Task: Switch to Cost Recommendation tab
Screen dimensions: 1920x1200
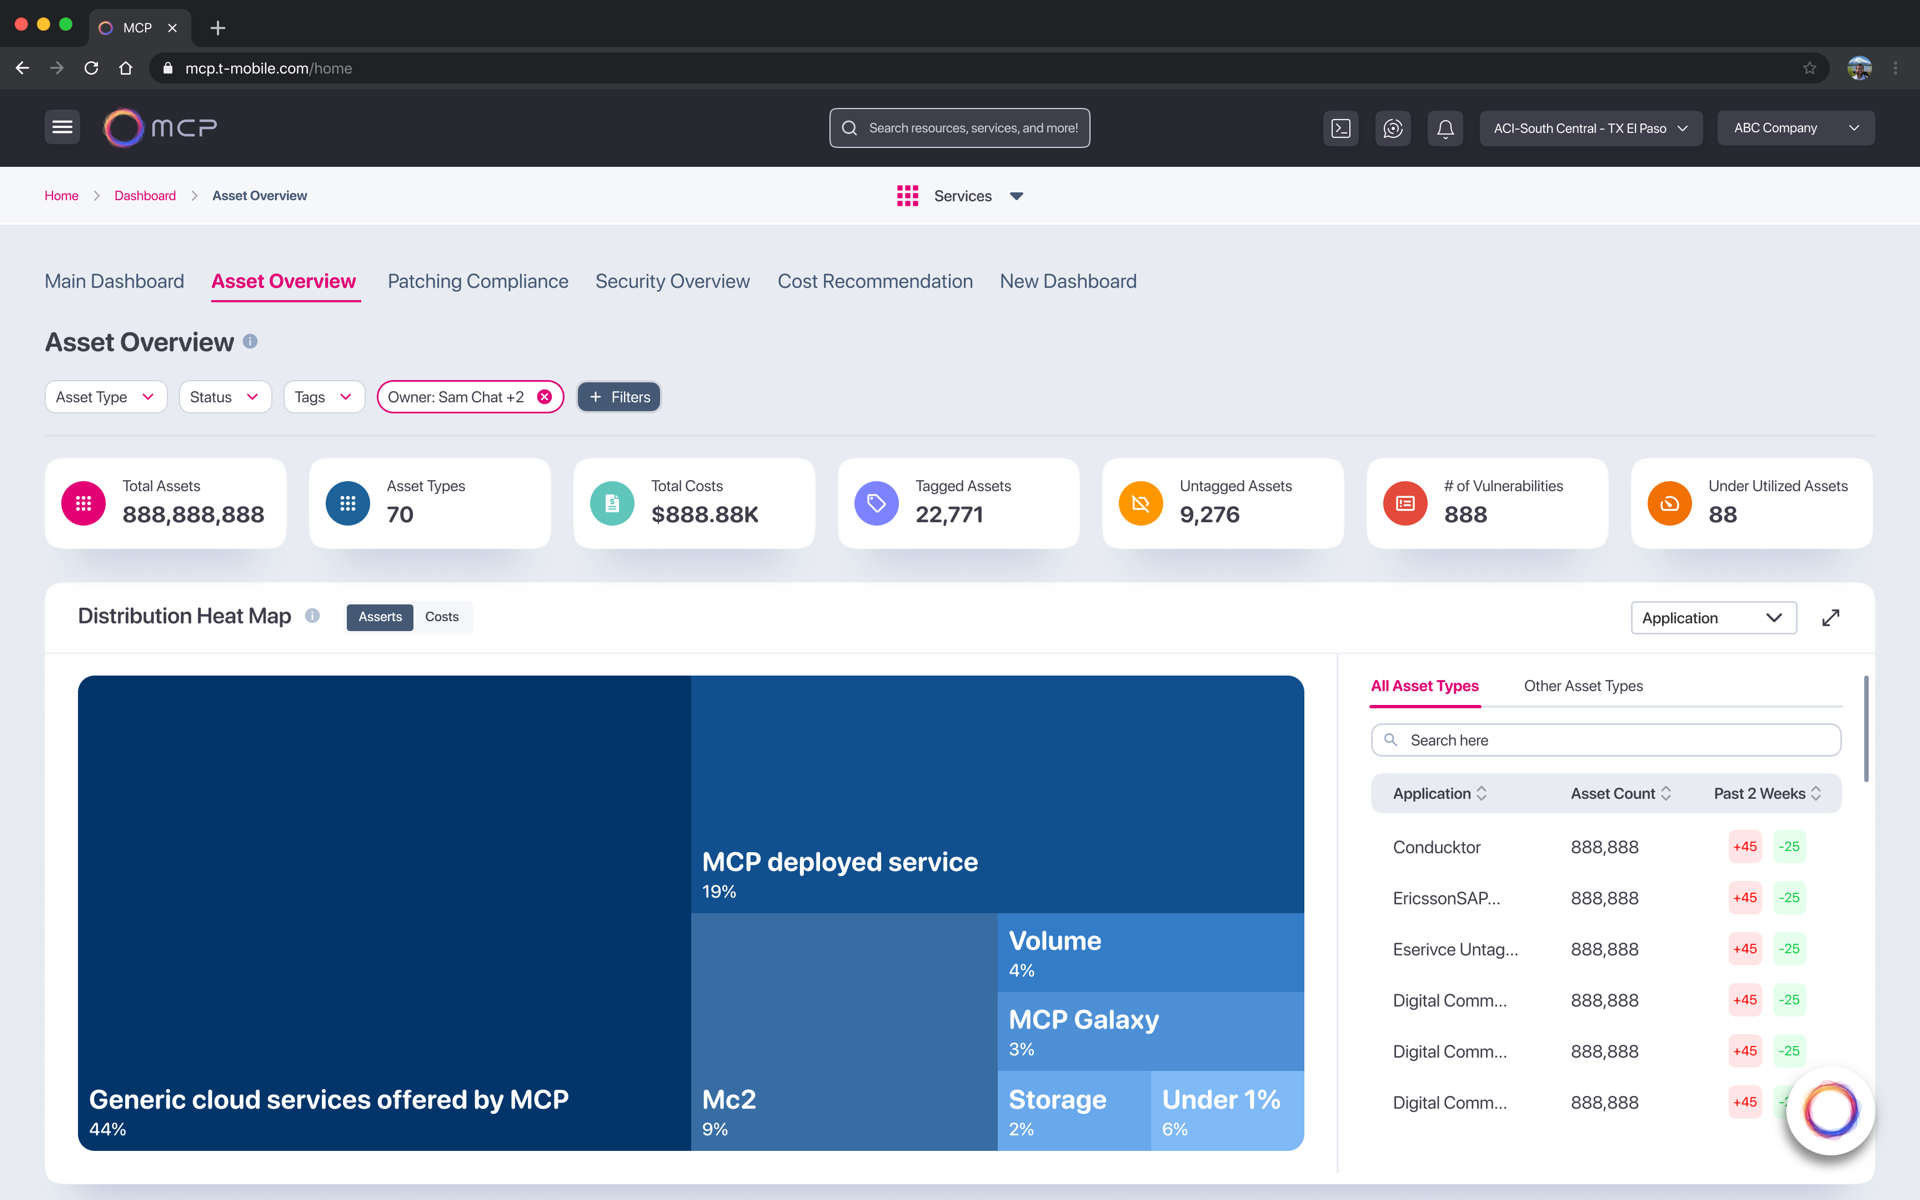Action: click(x=875, y=281)
